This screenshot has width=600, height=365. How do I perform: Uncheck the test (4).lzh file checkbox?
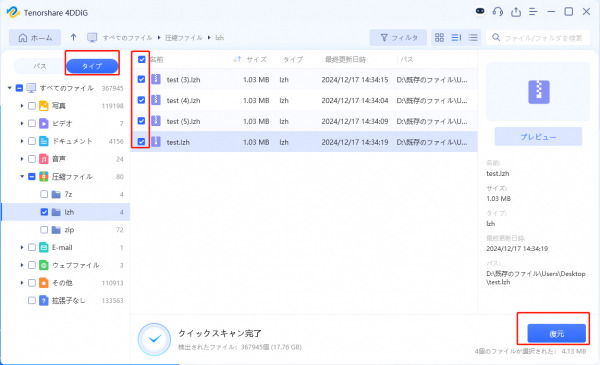(x=141, y=100)
